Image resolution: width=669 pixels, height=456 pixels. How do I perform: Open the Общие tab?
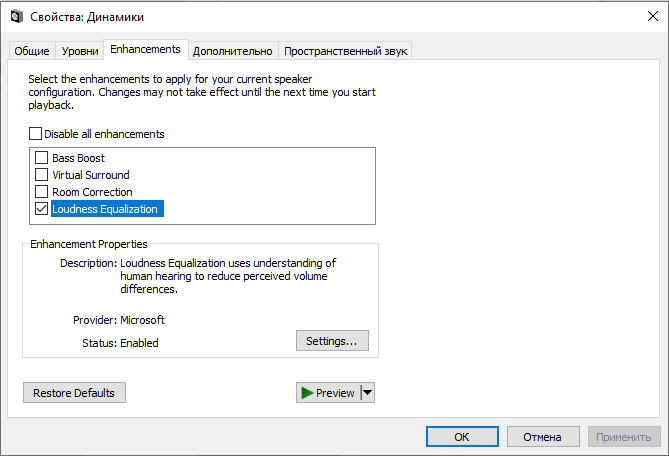tap(31, 51)
